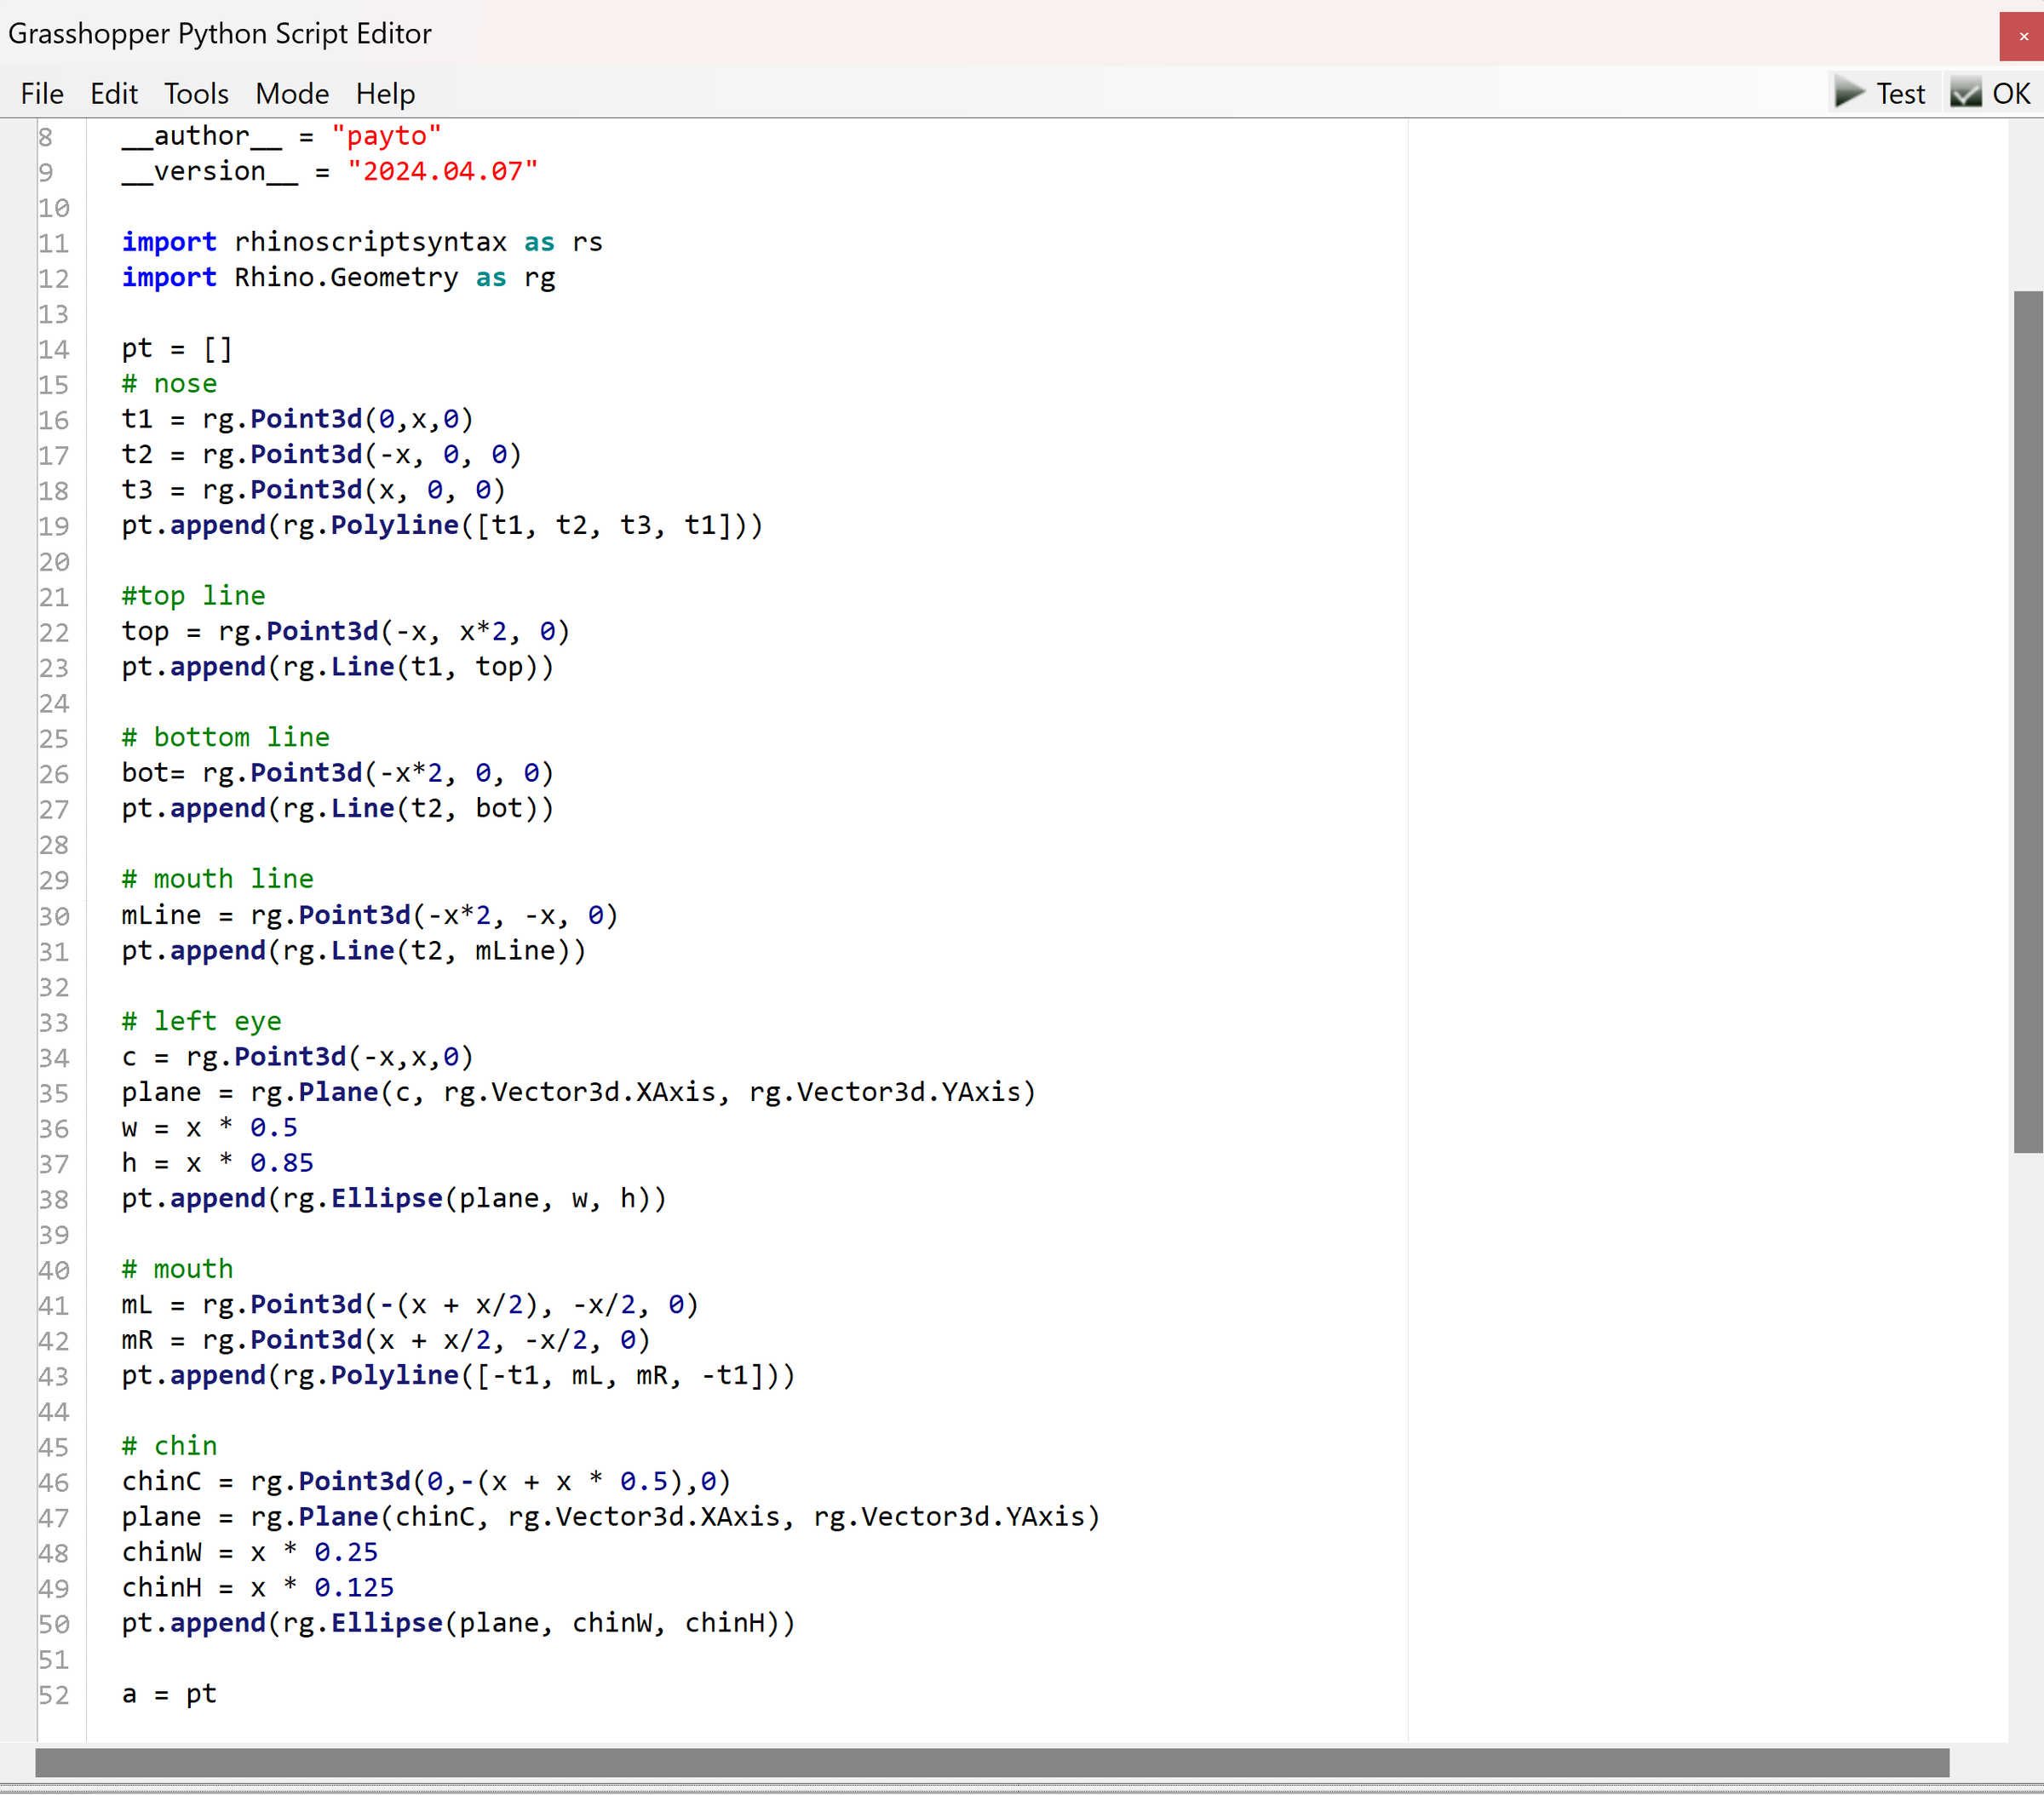Click the green play icon next to Test
The width and height of the screenshot is (2044, 1795).
click(1850, 93)
